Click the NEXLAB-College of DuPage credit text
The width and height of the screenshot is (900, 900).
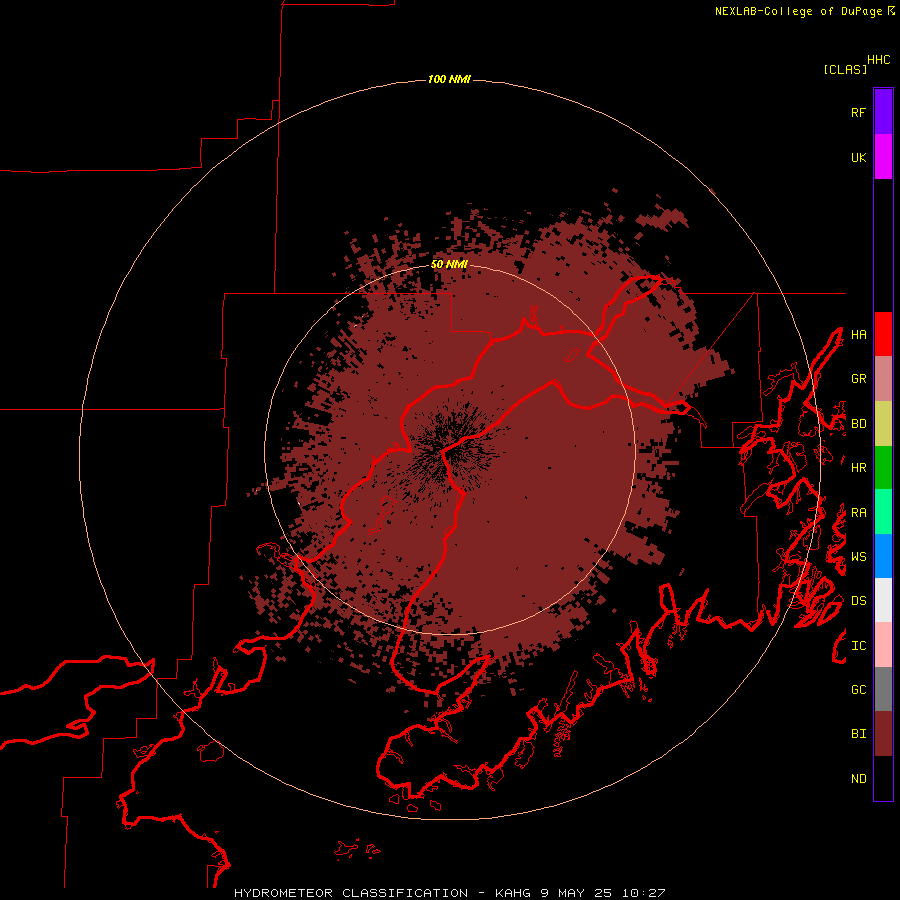(x=798, y=11)
